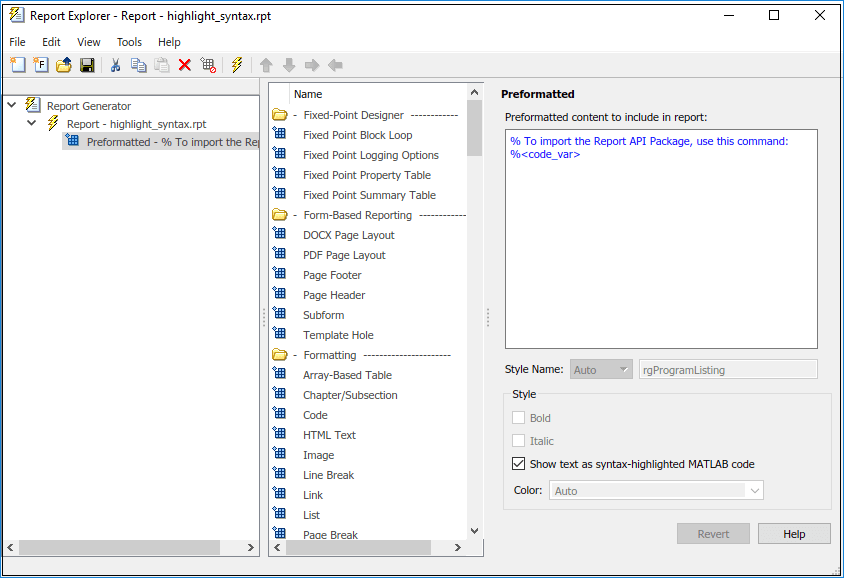Select the Page Footer component
This screenshot has height=578, width=844.
click(x=332, y=275)
